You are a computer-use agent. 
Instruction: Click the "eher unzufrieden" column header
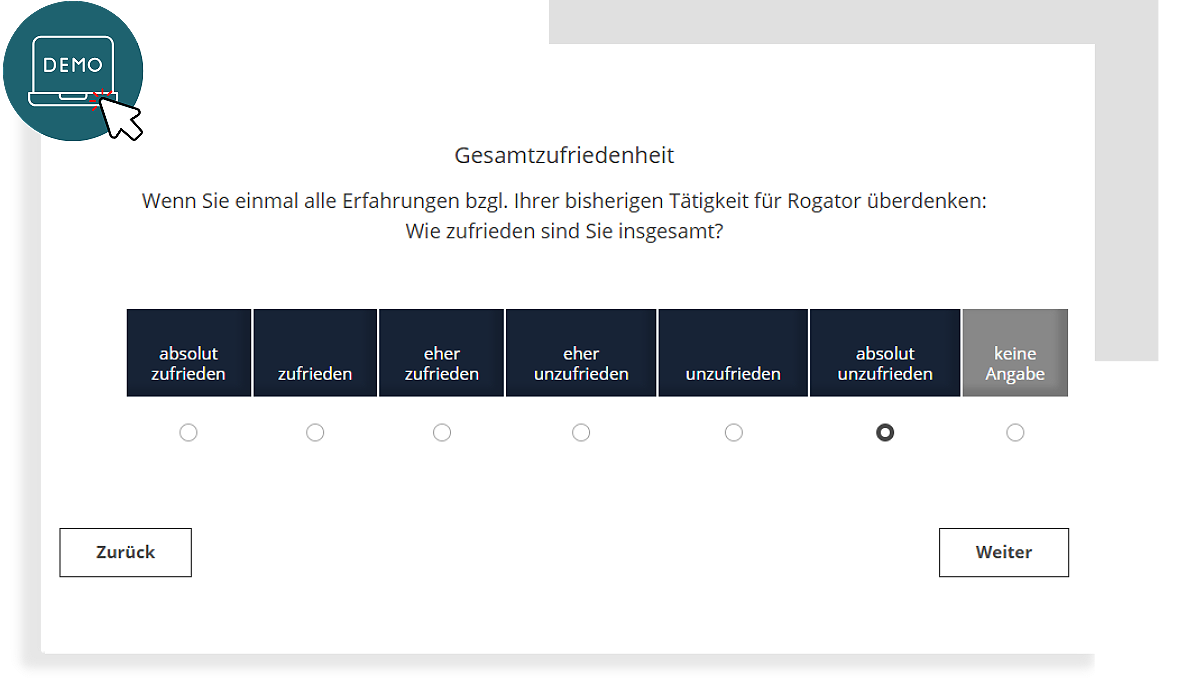pos(581,352)
